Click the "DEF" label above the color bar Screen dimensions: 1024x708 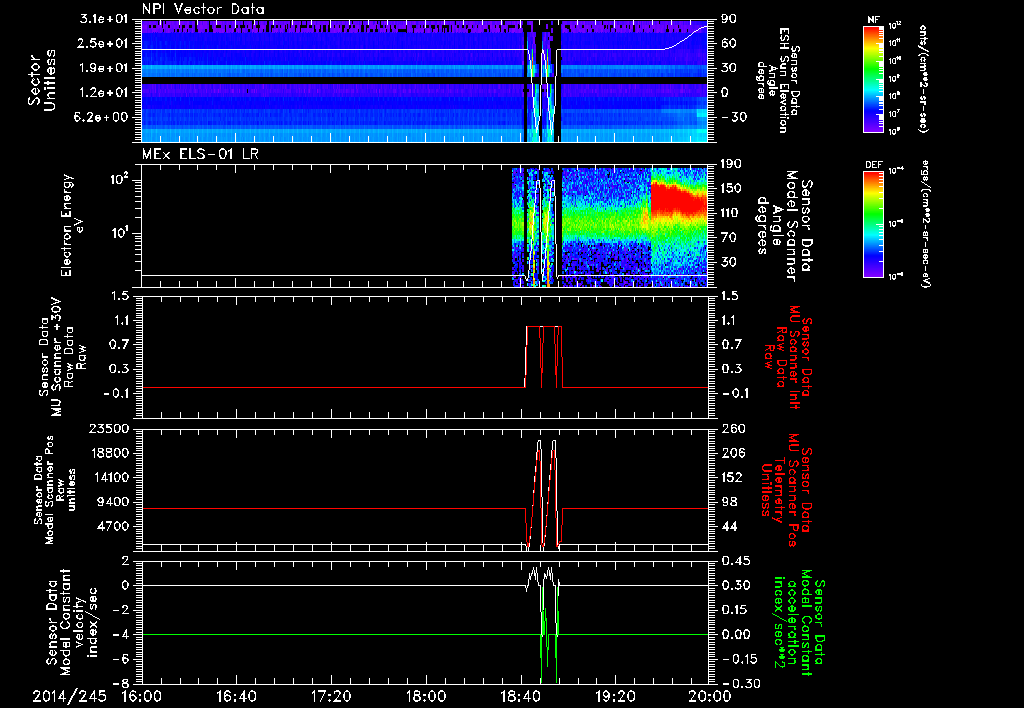click(873, 165)
